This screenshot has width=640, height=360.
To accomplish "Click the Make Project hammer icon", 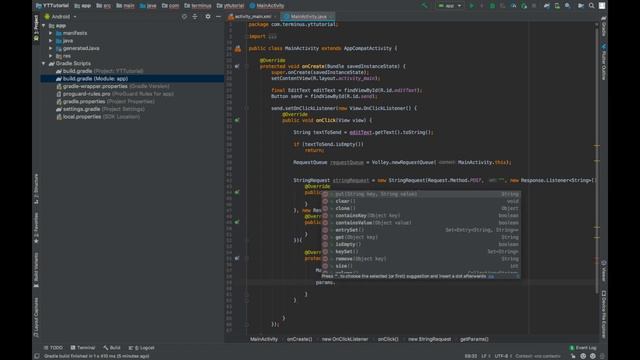I will pos(424,6).
